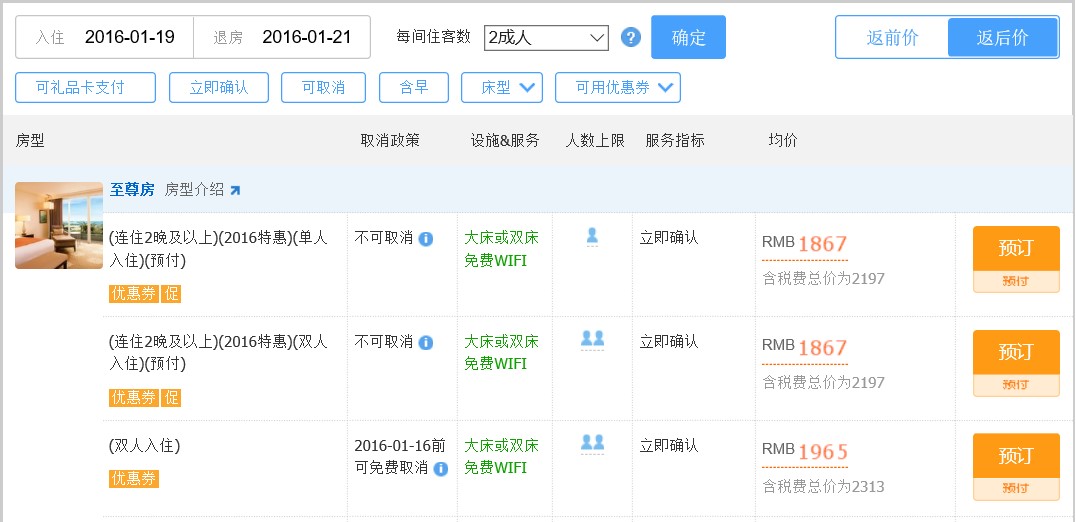Image resolution: width=1076 pixels, height=522 pixels.
Task: Click 预订 for the RMB 1965 room
Action: (1015, 456)
